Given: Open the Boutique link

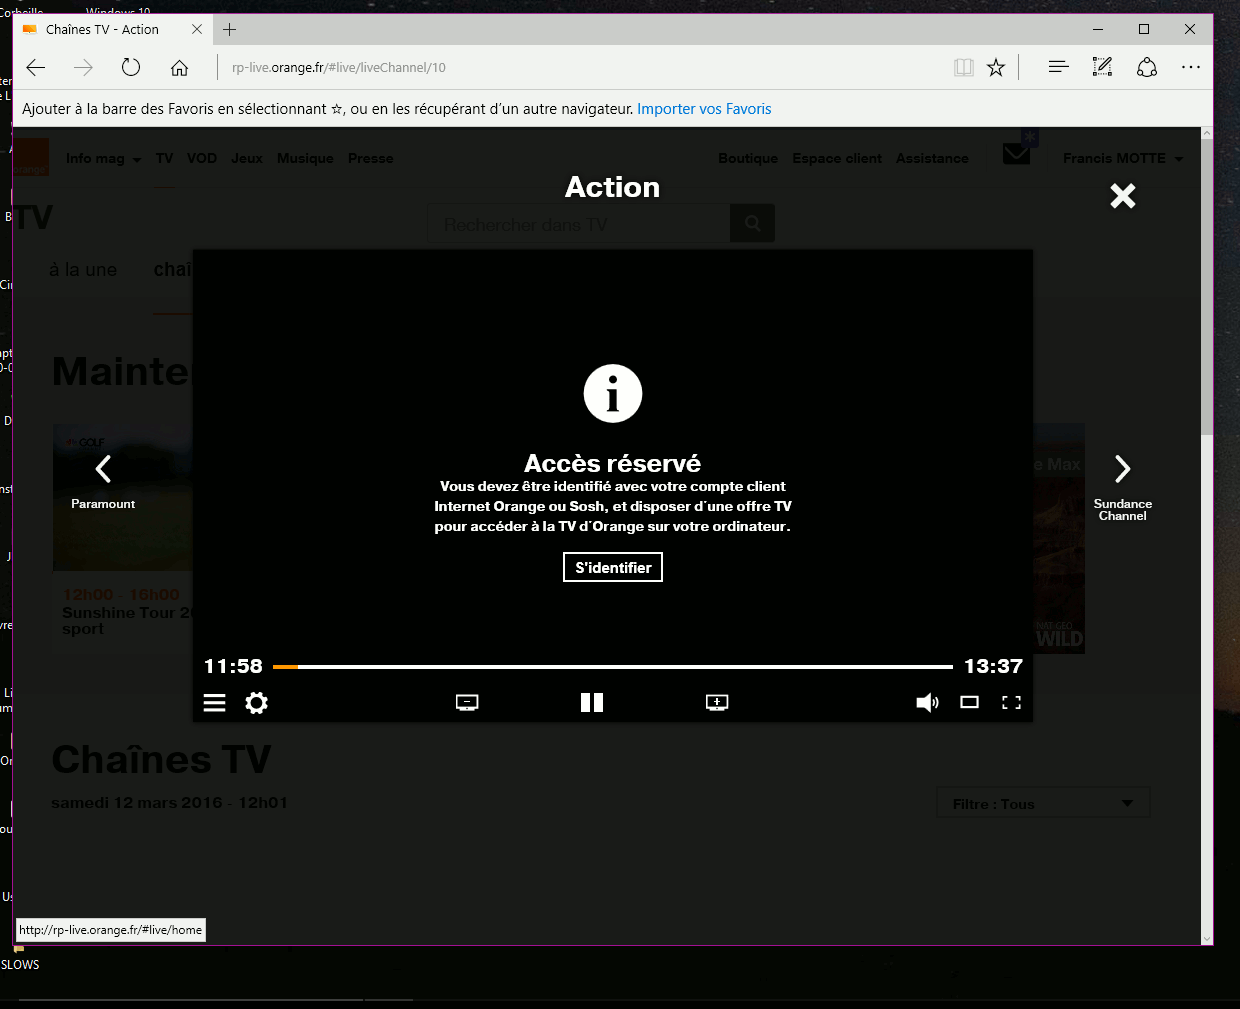Looking at the screenshot, I should [x=748, y=158].
